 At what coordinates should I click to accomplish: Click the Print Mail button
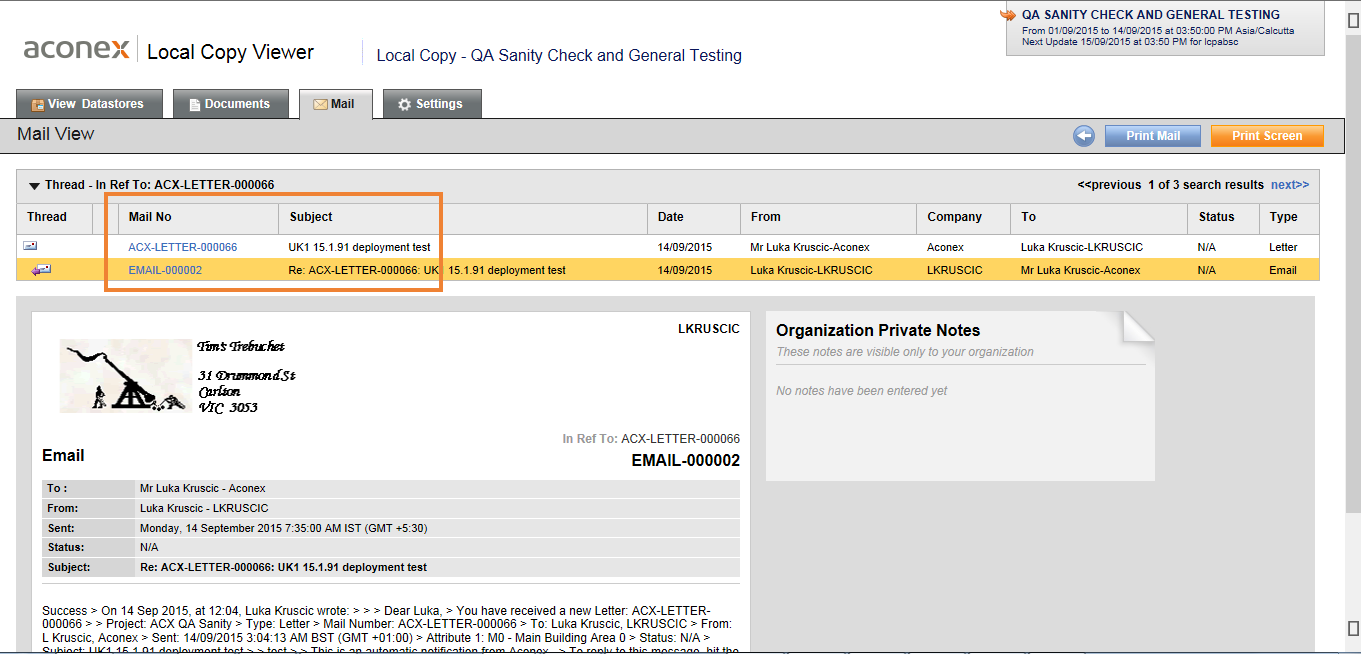point(1152,136)
